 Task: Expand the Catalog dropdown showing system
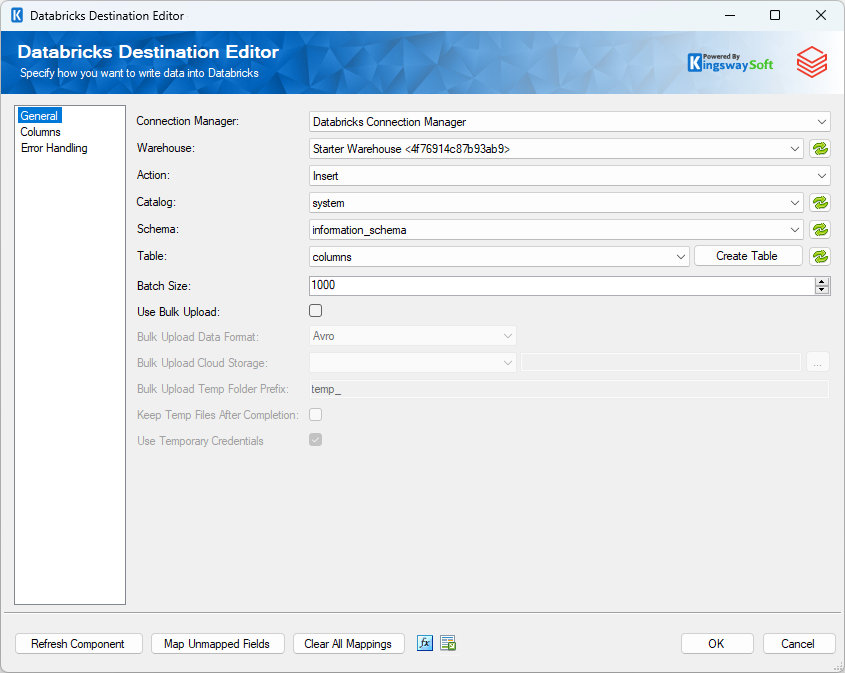point(556,203)
